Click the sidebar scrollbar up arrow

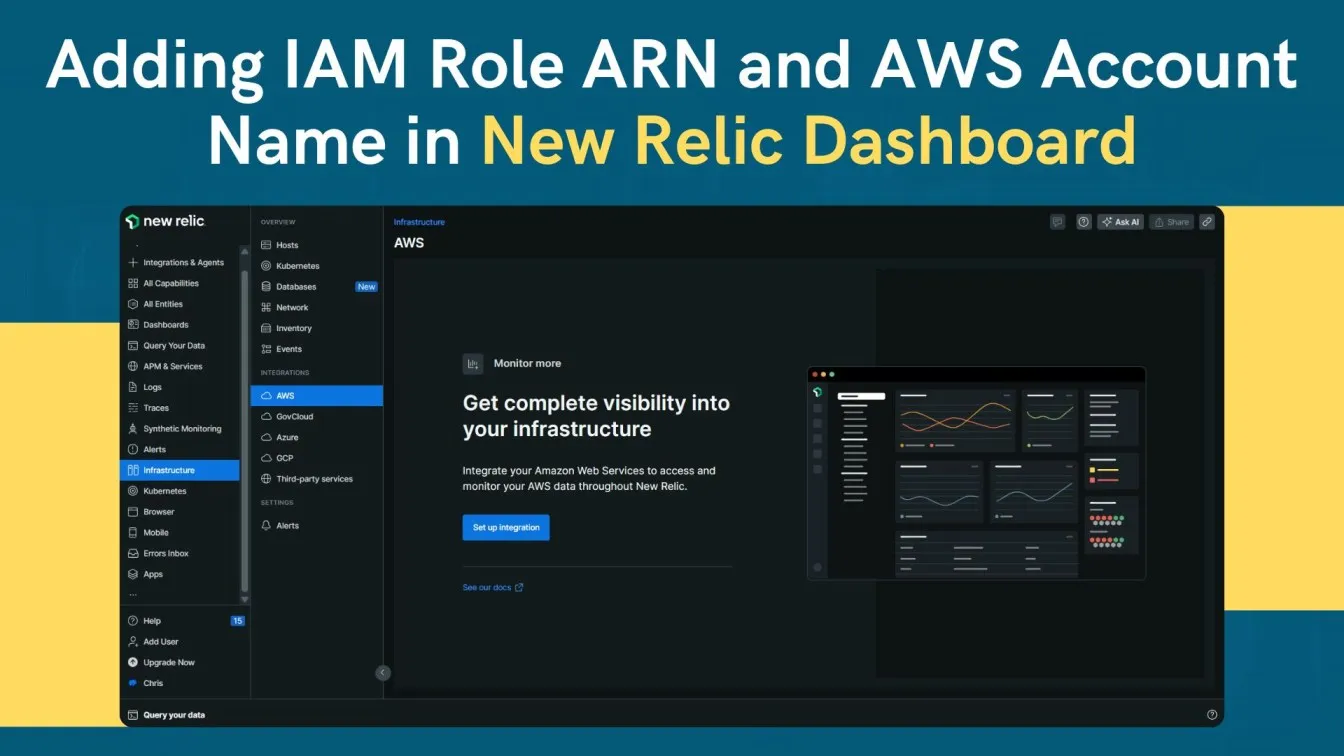pos(245,251)
